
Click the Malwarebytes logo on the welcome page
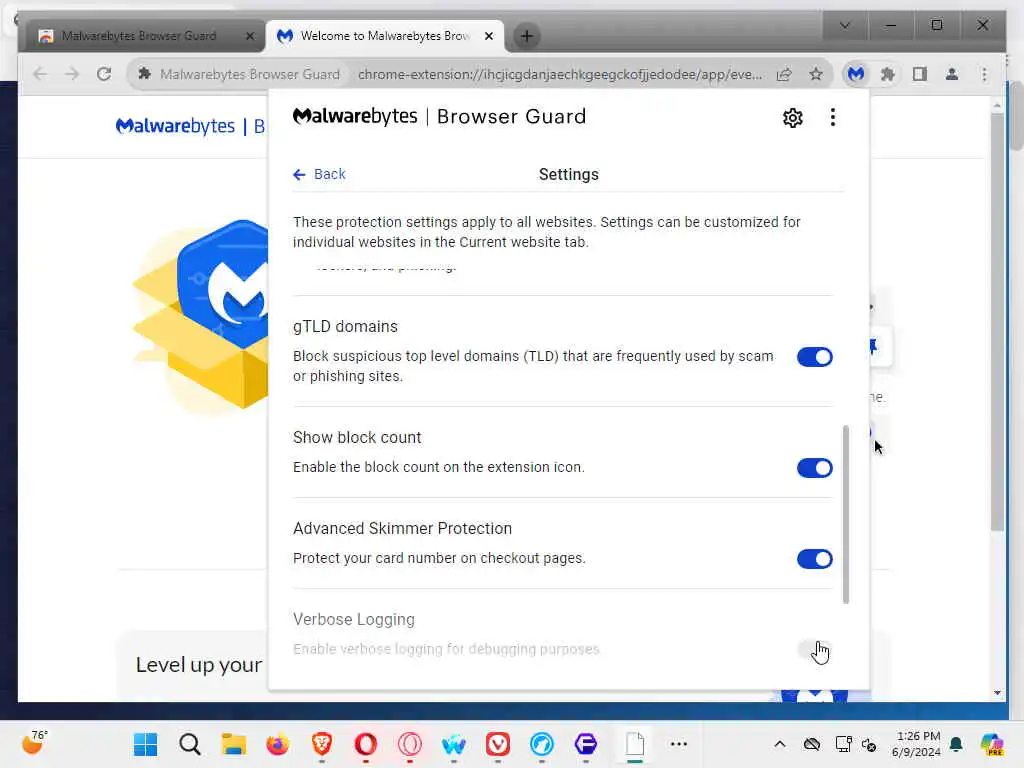175,126
